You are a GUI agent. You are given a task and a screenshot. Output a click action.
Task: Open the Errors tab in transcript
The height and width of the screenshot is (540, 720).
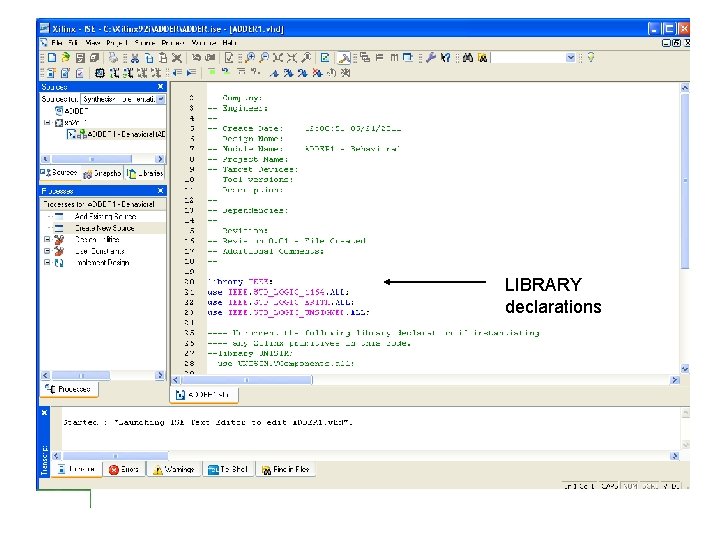125,469
